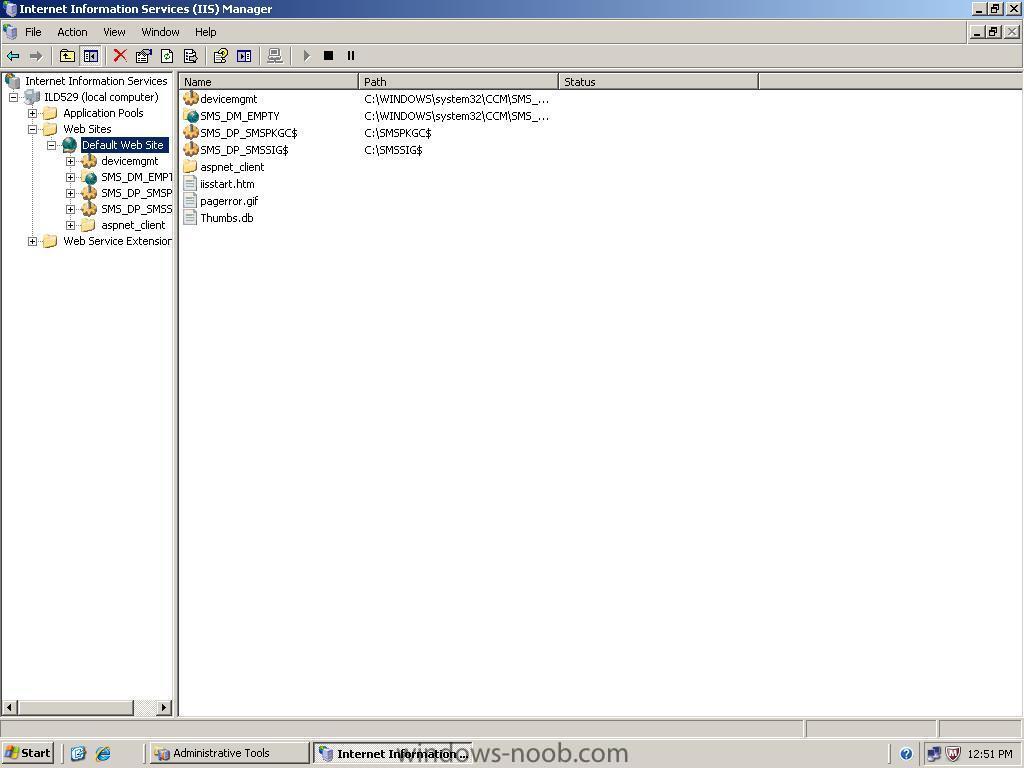Select SMS_DP_SMSPKGC$ in the right list
Screen dimensions: 1024x768
click(x=249, y=133)
